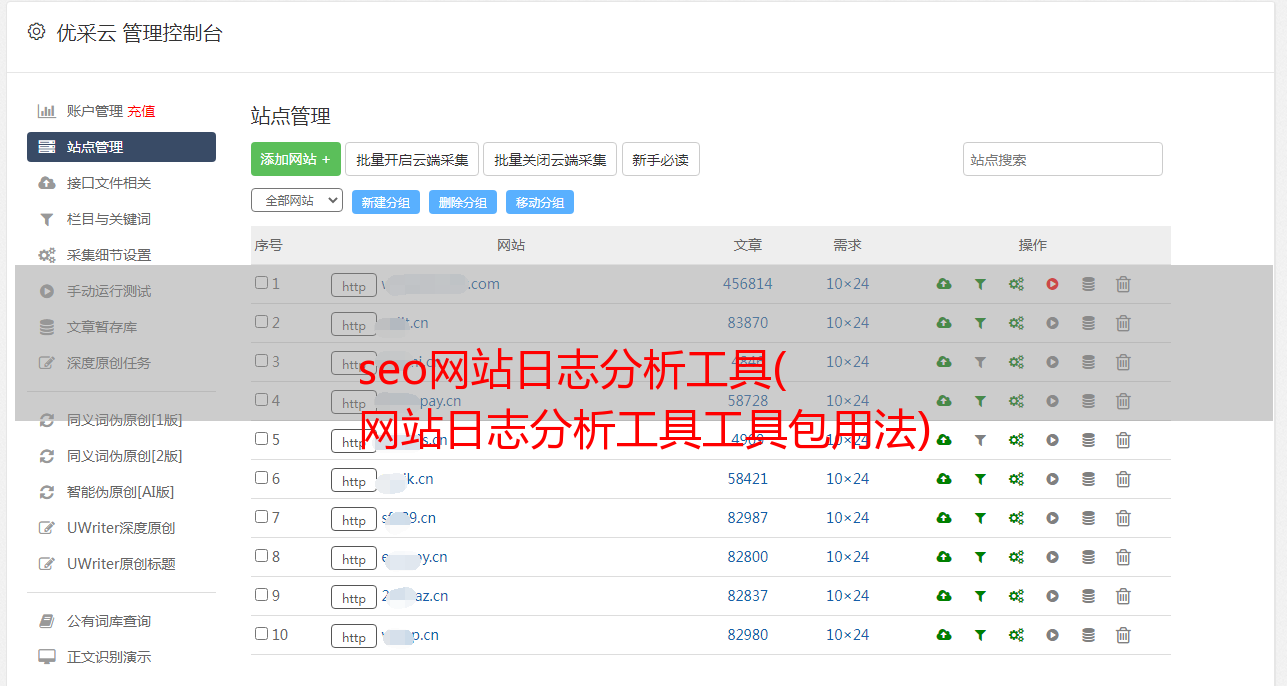
Task: Click trash delete icon in row 7
Action: point(1123,518)
